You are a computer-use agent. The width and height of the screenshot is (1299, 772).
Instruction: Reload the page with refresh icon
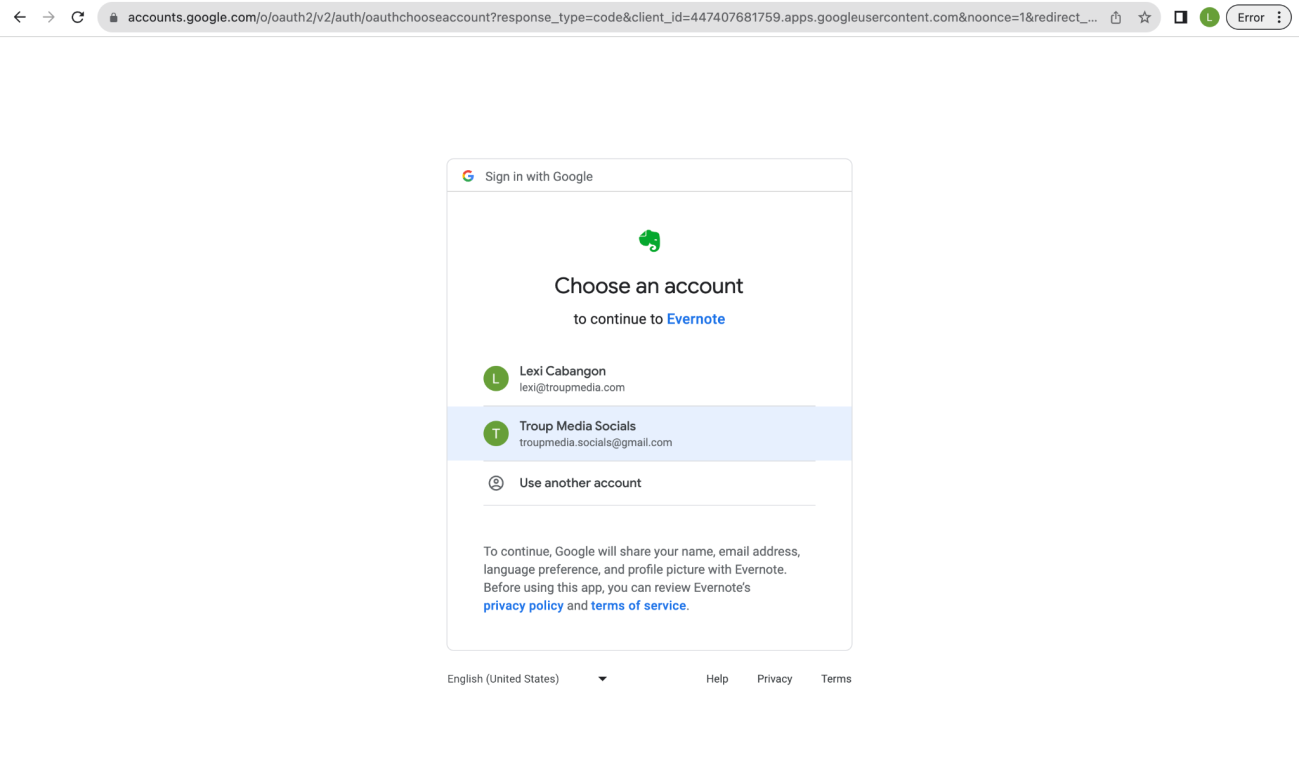[77, 17]
